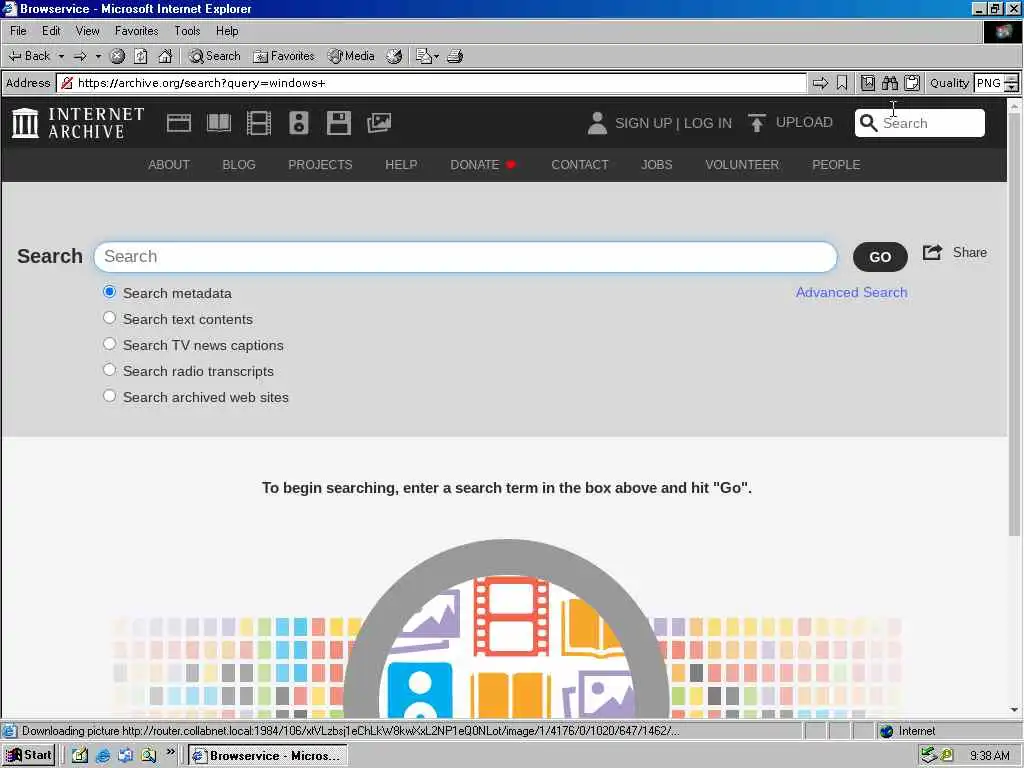Open the History toolbar icon
The image size is (1024, 768).
[394, 56]
